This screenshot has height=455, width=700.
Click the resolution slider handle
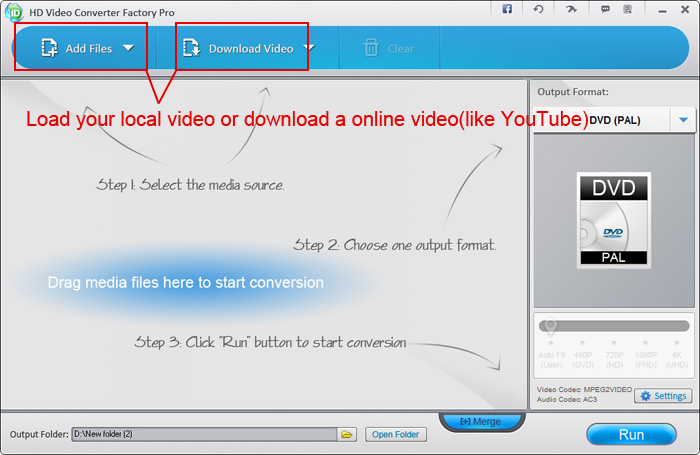[x=551, y=327]
